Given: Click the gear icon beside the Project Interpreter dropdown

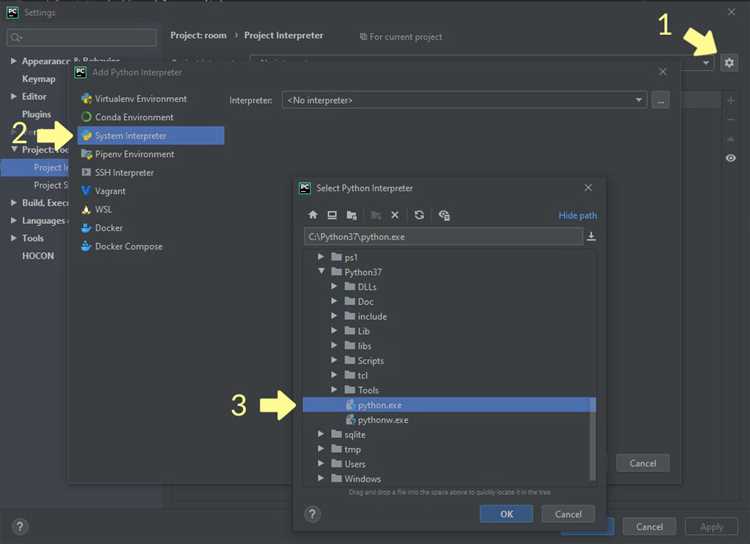Looking at the screenshot, I should click(x=728, y=63).
